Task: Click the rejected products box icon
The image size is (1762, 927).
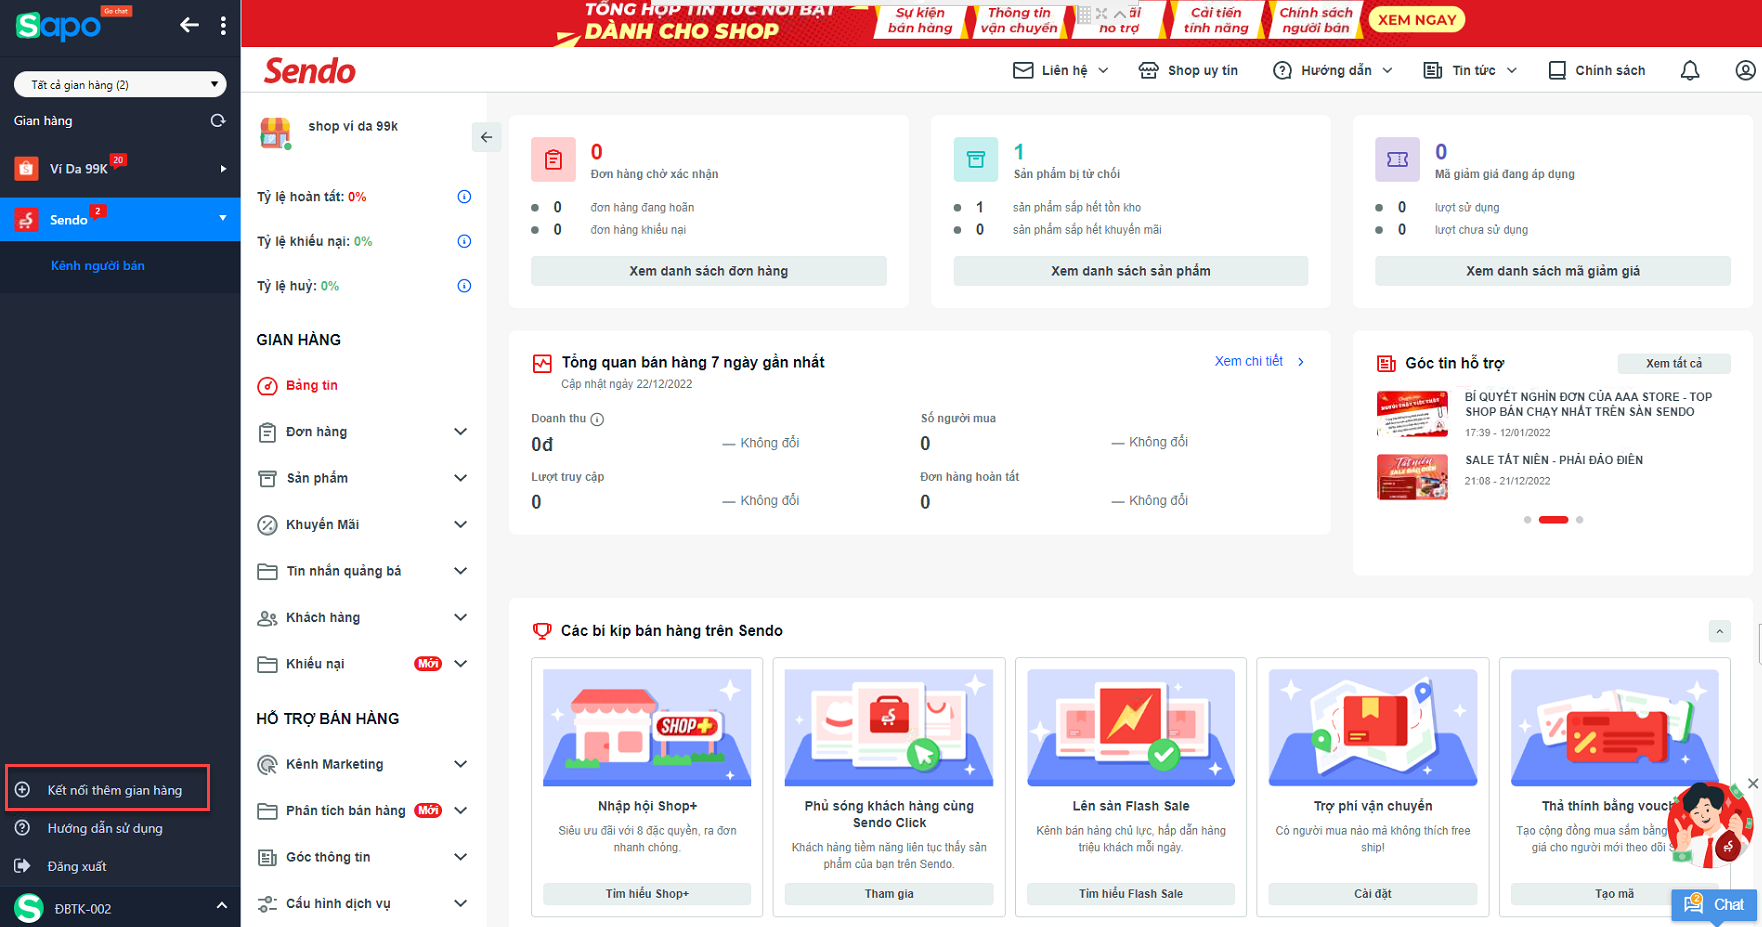Action: click(x=975, y=159)
